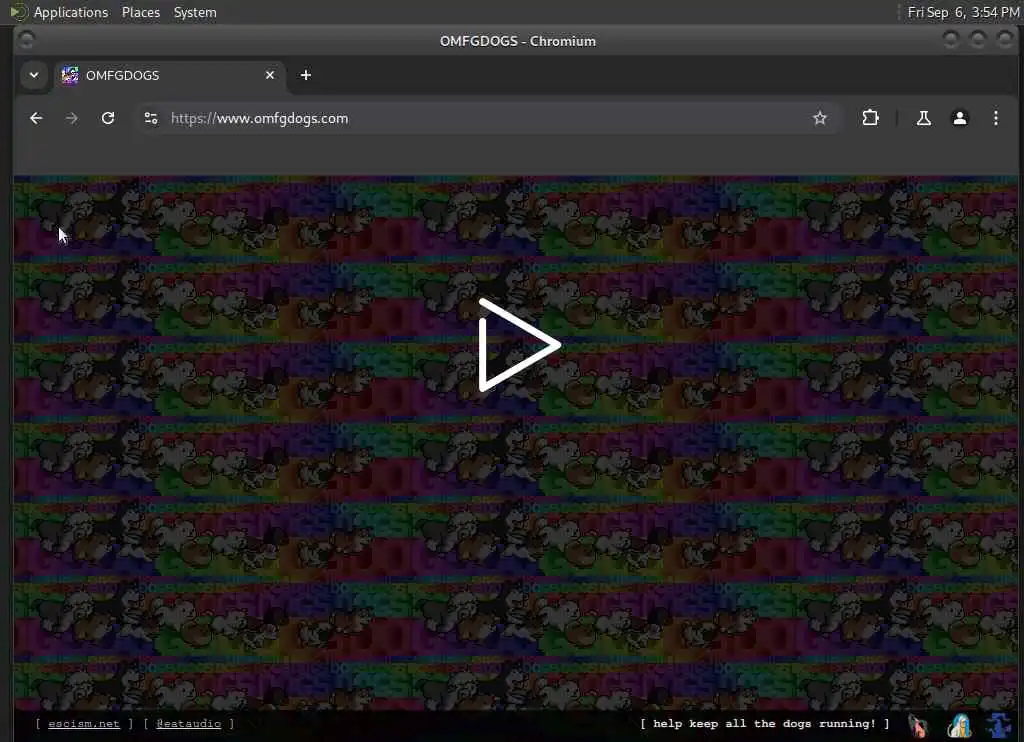The width and height of the screenshot is (1024, 742).
Task: Click the blue-haired character footer icon
Action: (959, 726)
